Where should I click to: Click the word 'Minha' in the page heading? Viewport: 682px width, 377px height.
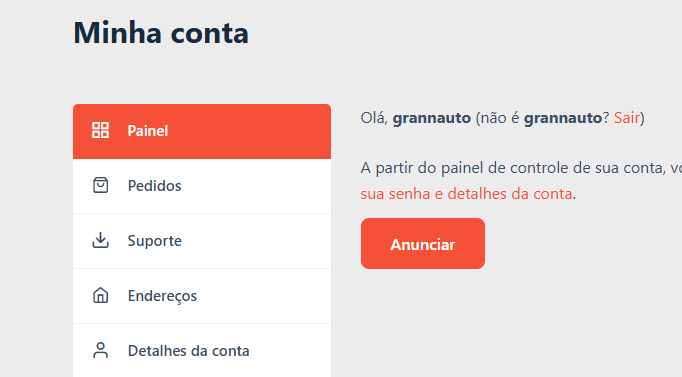pos(117,33)
